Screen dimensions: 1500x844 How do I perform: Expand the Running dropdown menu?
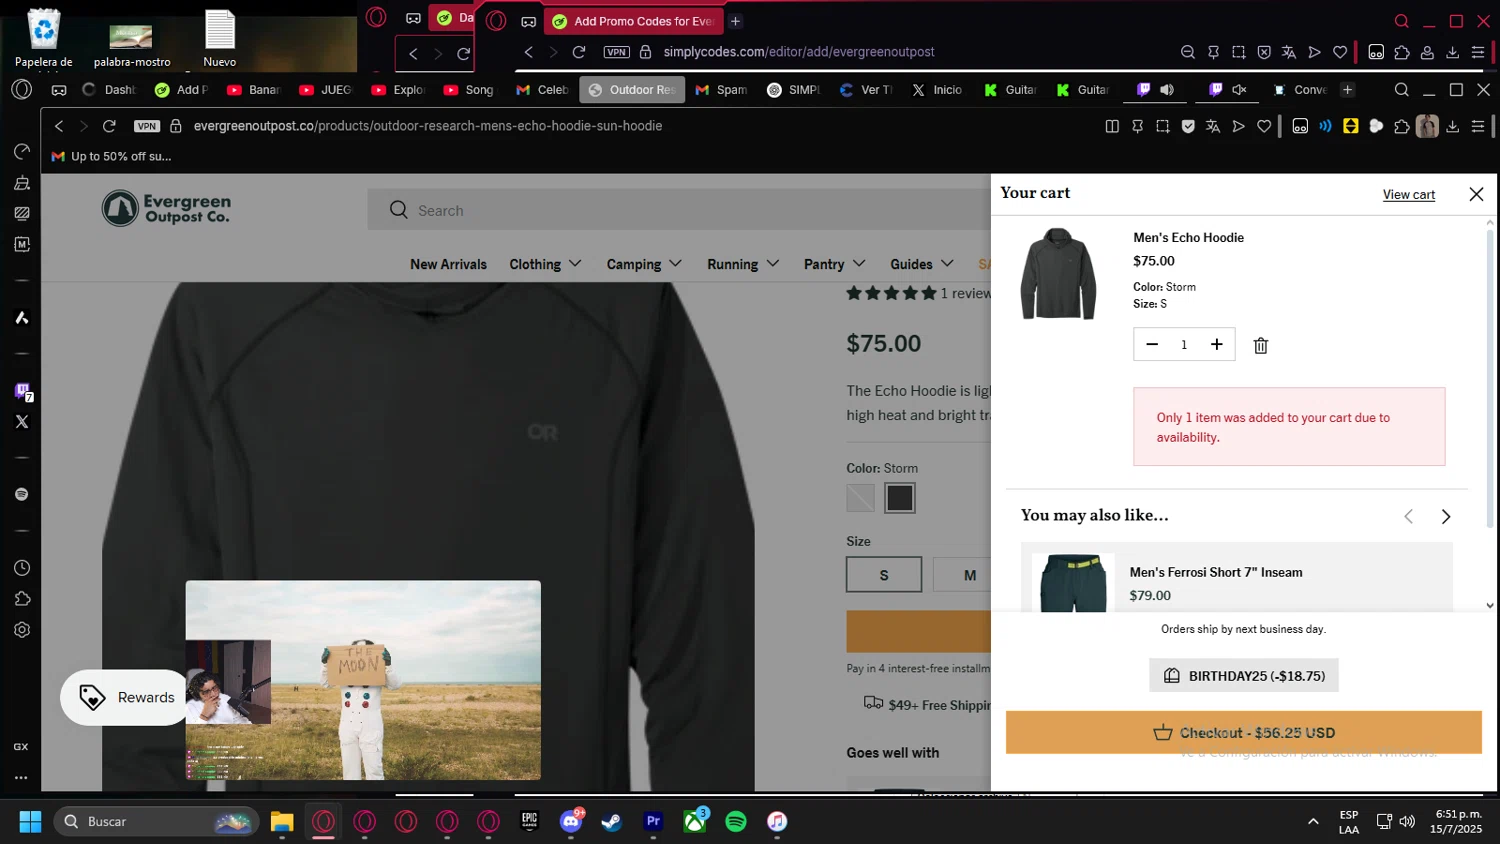click(743, 264)
